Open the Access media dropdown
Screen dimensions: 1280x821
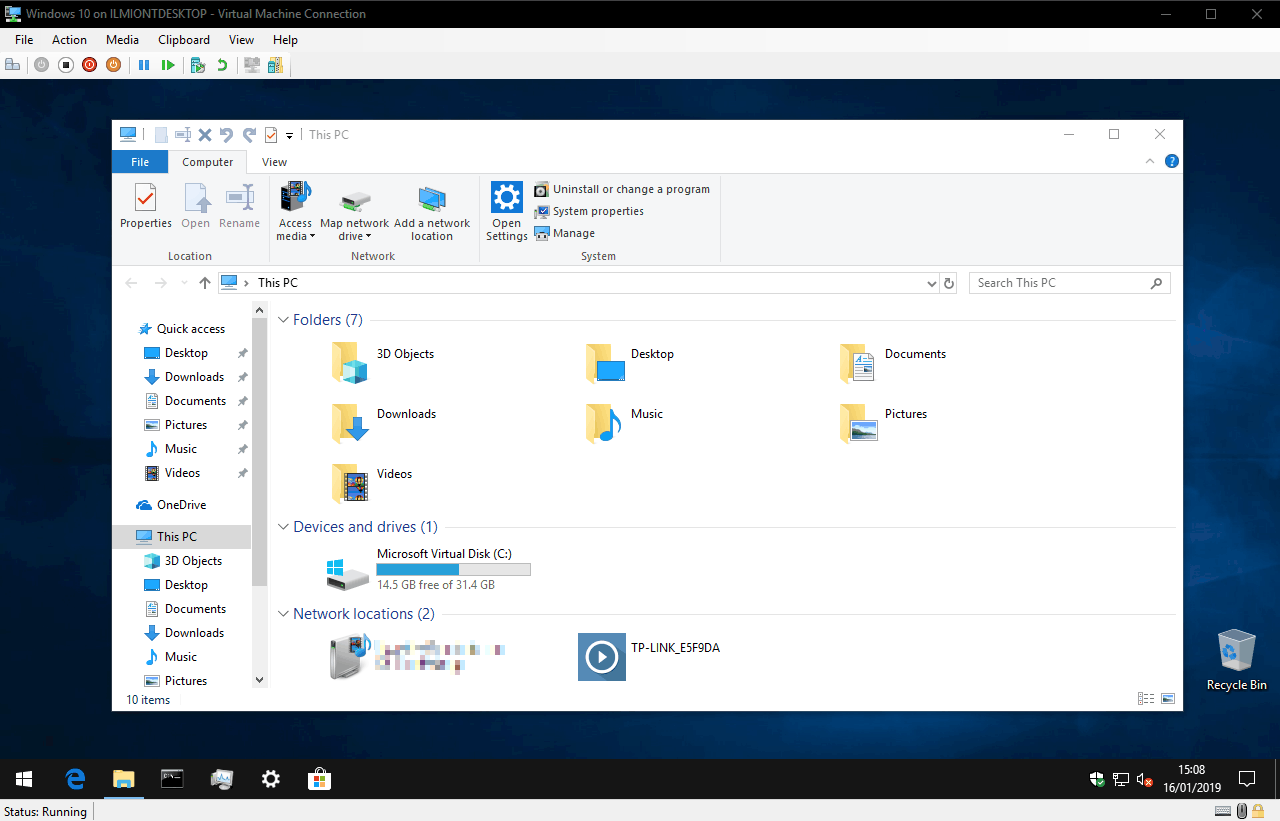click(x=295, y=213)
